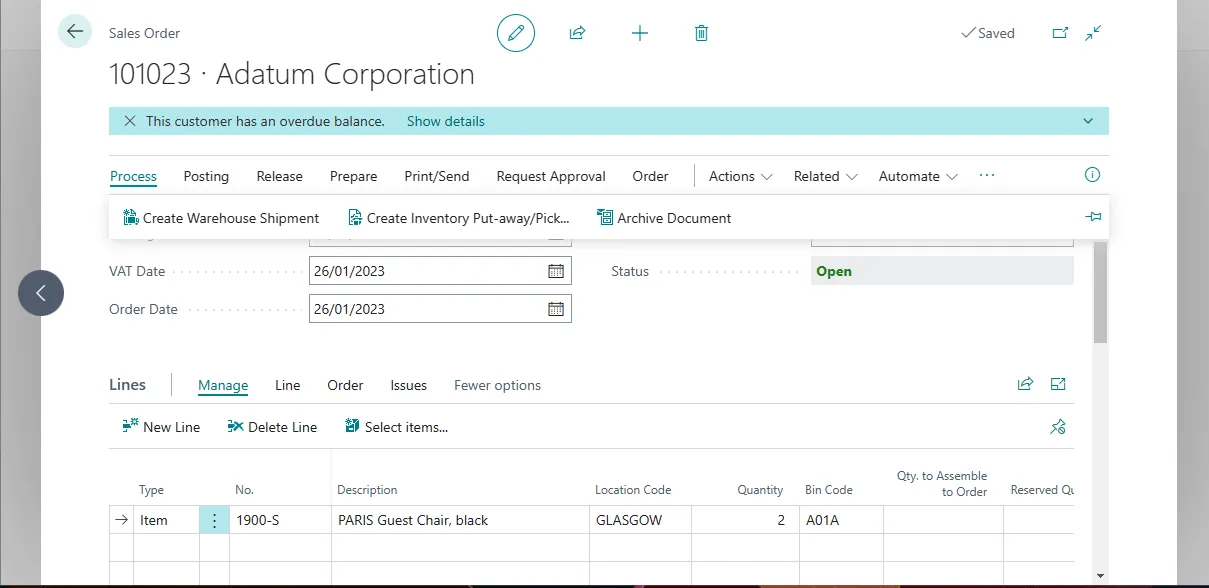This screenshot has width=1209, height=588.
Task: Click the quantity cell showing 2
Action: (x=745, y=520)
